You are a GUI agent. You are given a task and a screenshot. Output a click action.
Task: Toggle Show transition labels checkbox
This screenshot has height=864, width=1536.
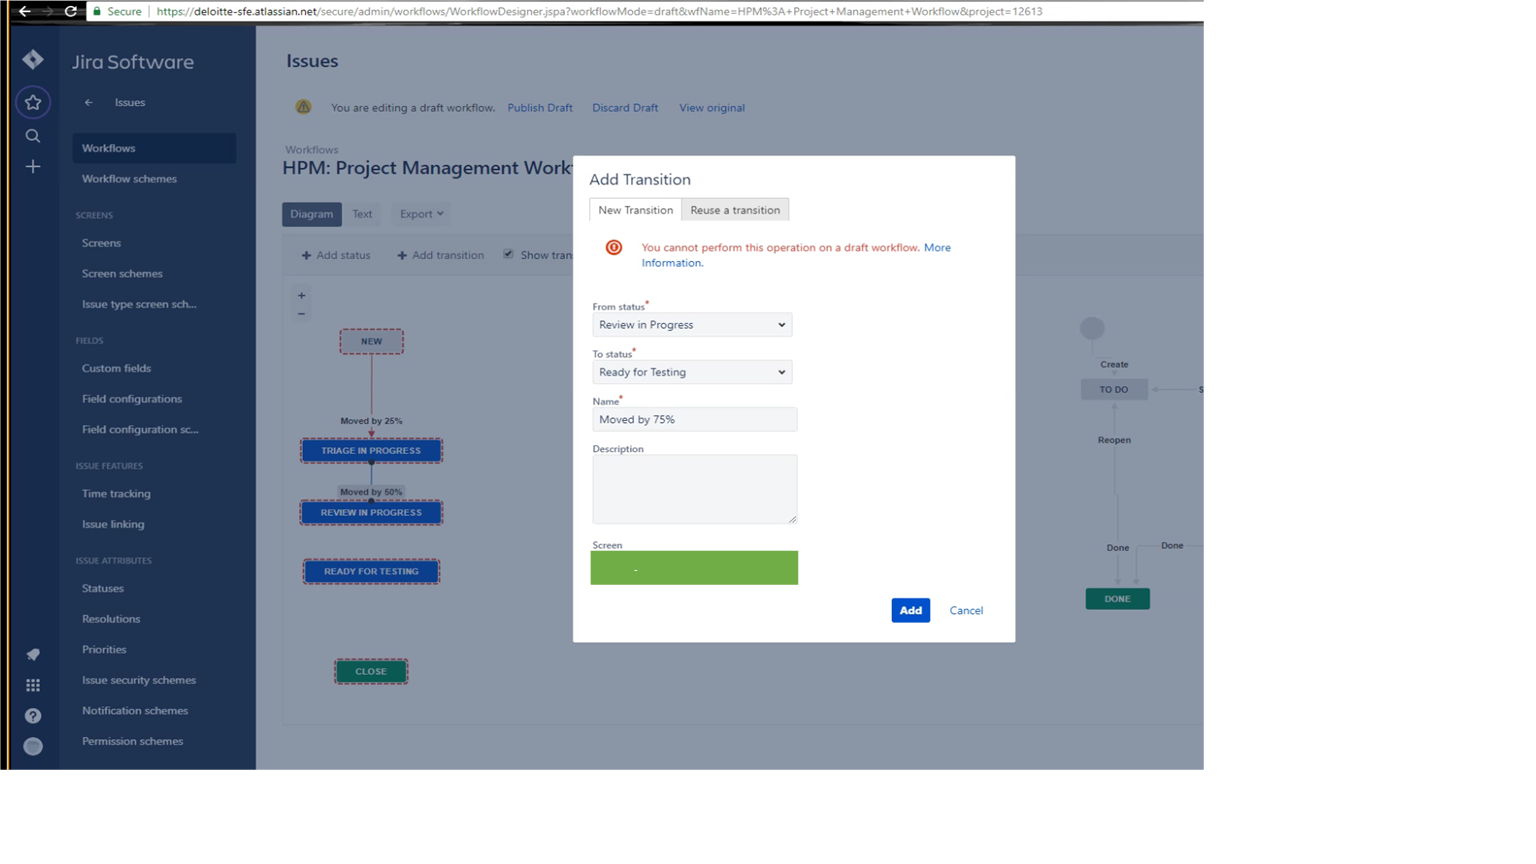(x=508, y=254)
